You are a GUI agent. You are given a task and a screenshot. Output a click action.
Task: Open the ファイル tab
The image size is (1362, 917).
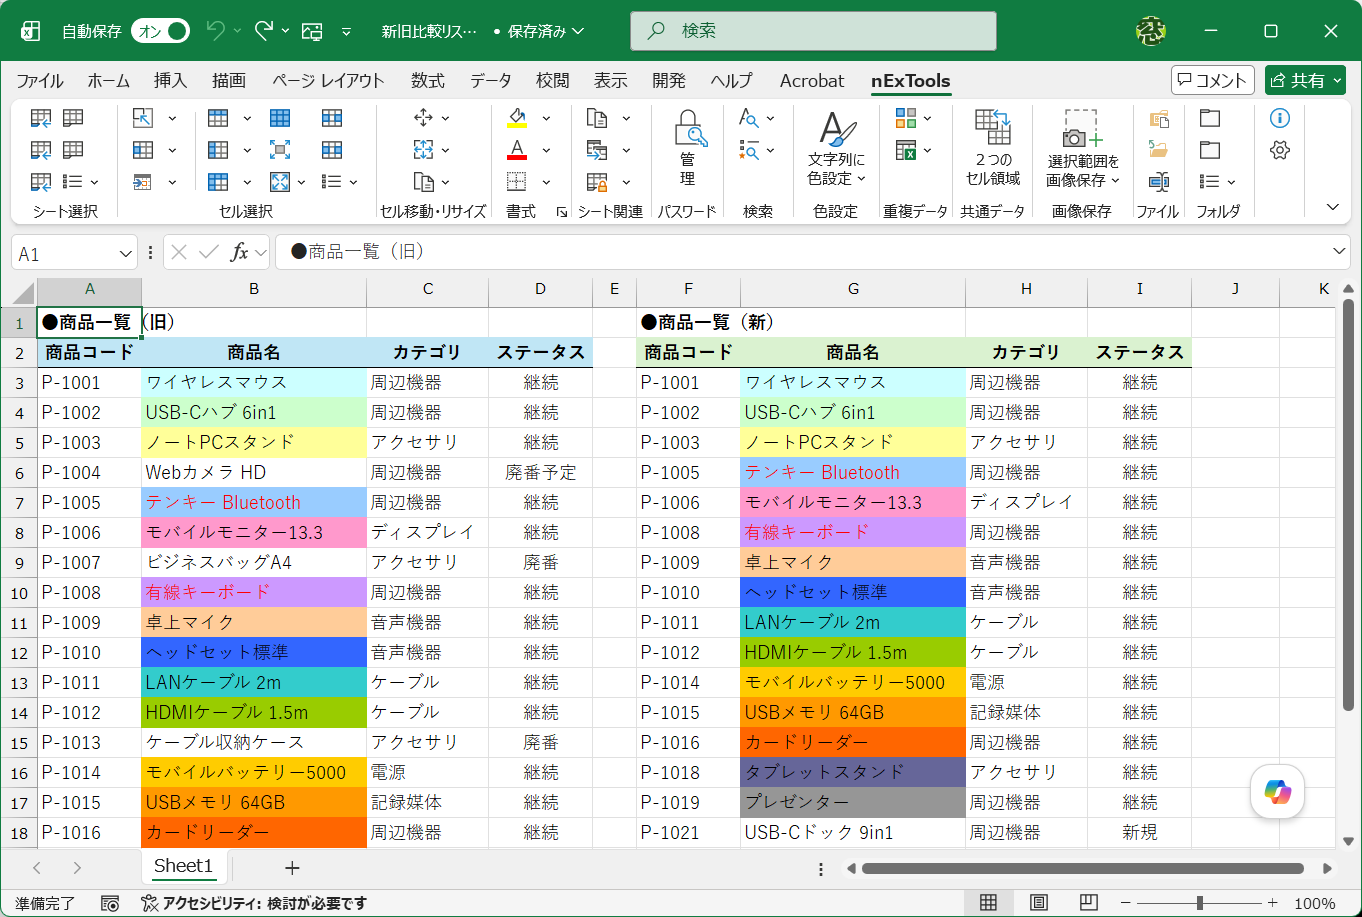click(x=40, y=81)
